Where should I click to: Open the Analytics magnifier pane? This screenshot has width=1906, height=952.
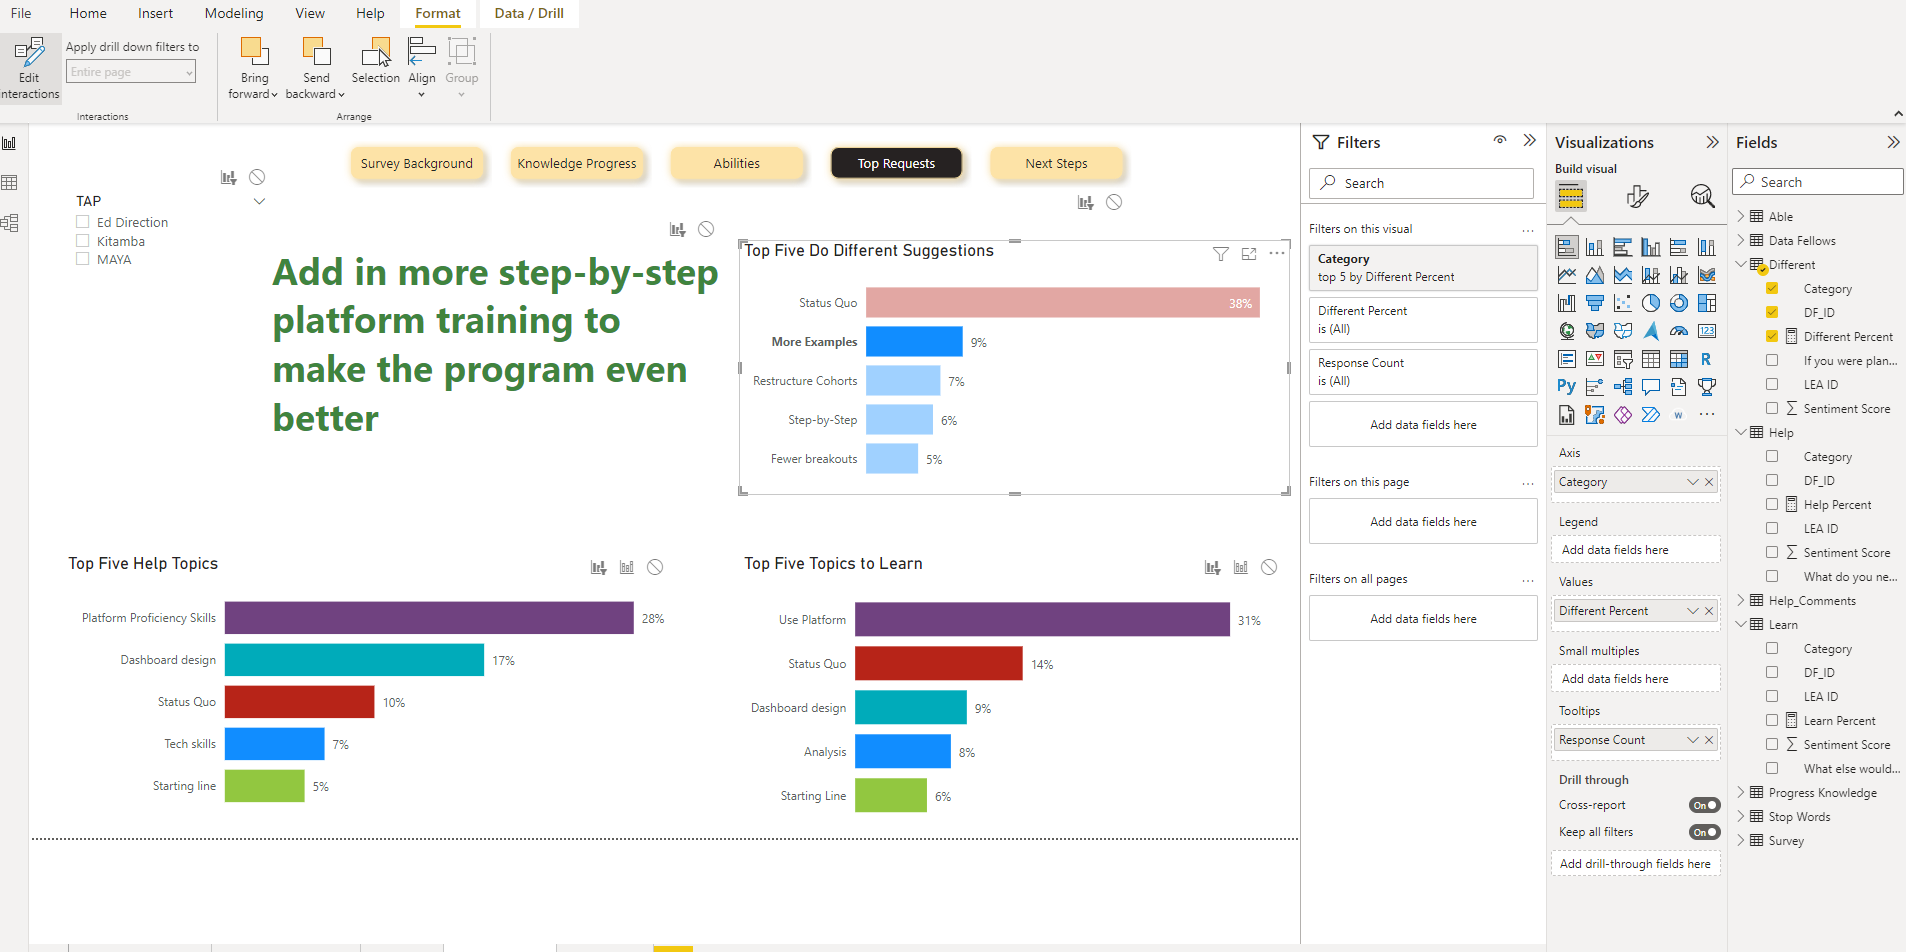(x=1702, y=196)
